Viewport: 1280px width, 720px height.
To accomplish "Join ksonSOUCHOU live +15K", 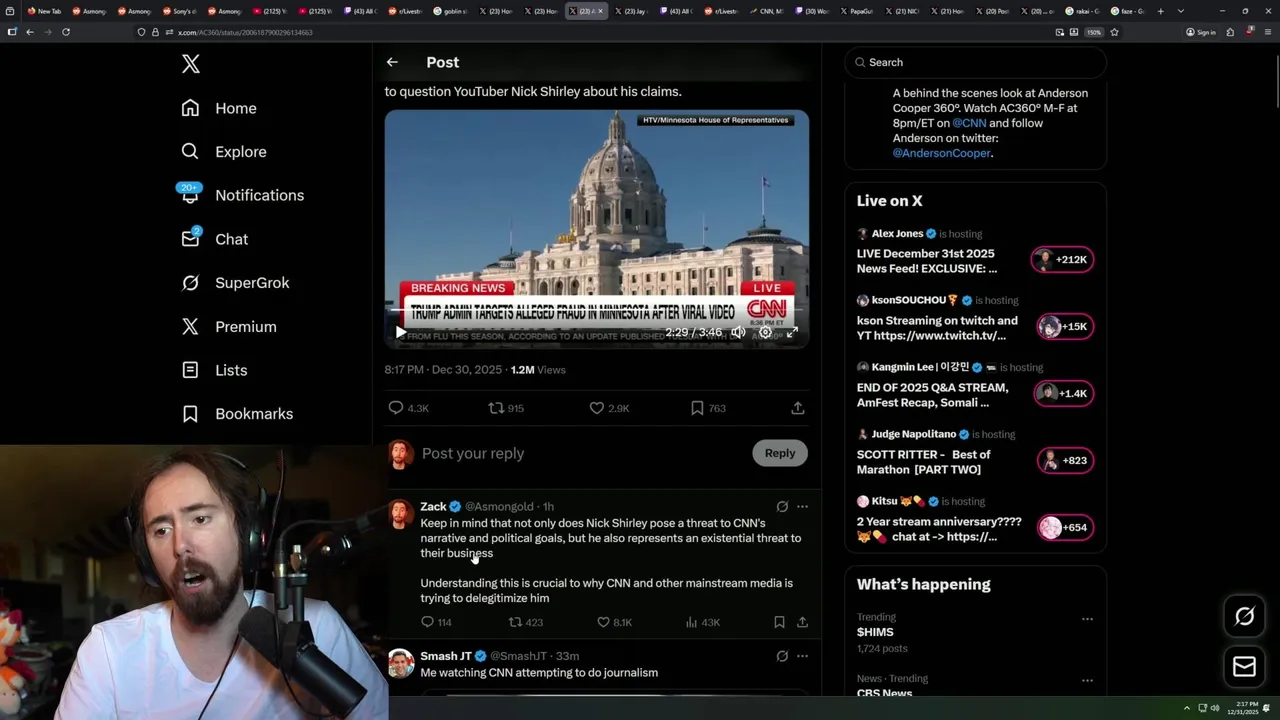I will 1064,327.
